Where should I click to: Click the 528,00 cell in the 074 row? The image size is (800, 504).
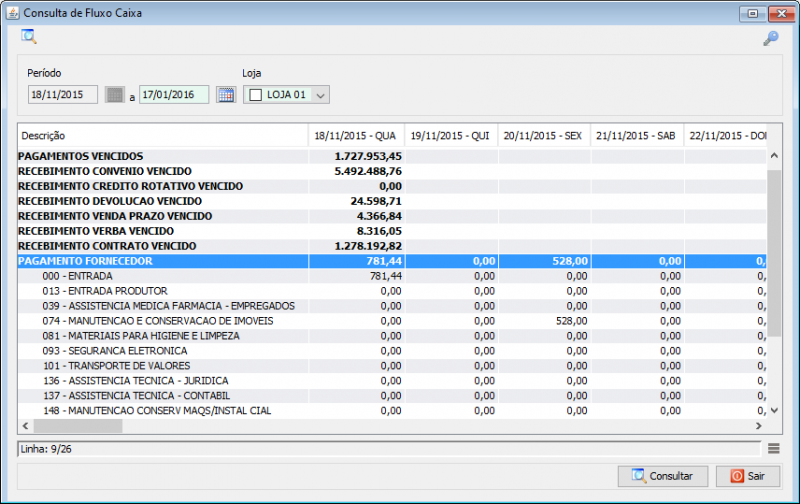(544, 321)
